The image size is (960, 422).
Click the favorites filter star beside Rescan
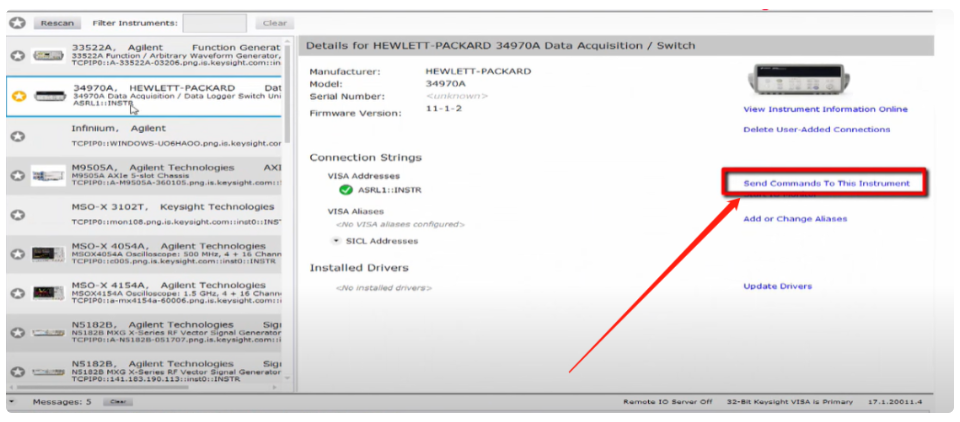18,23
